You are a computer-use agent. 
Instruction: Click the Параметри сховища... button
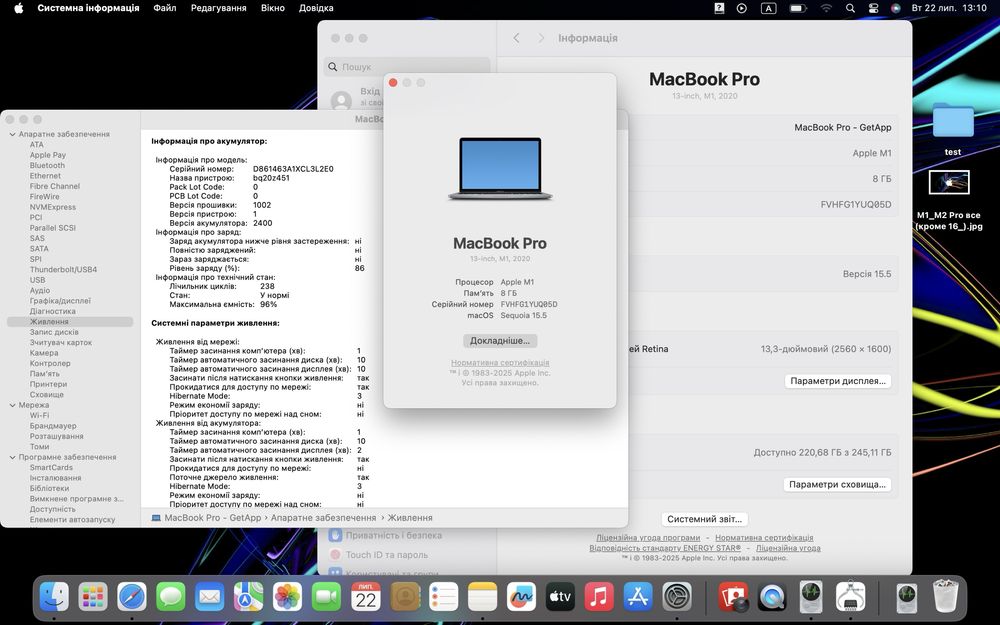pos(837,485)
